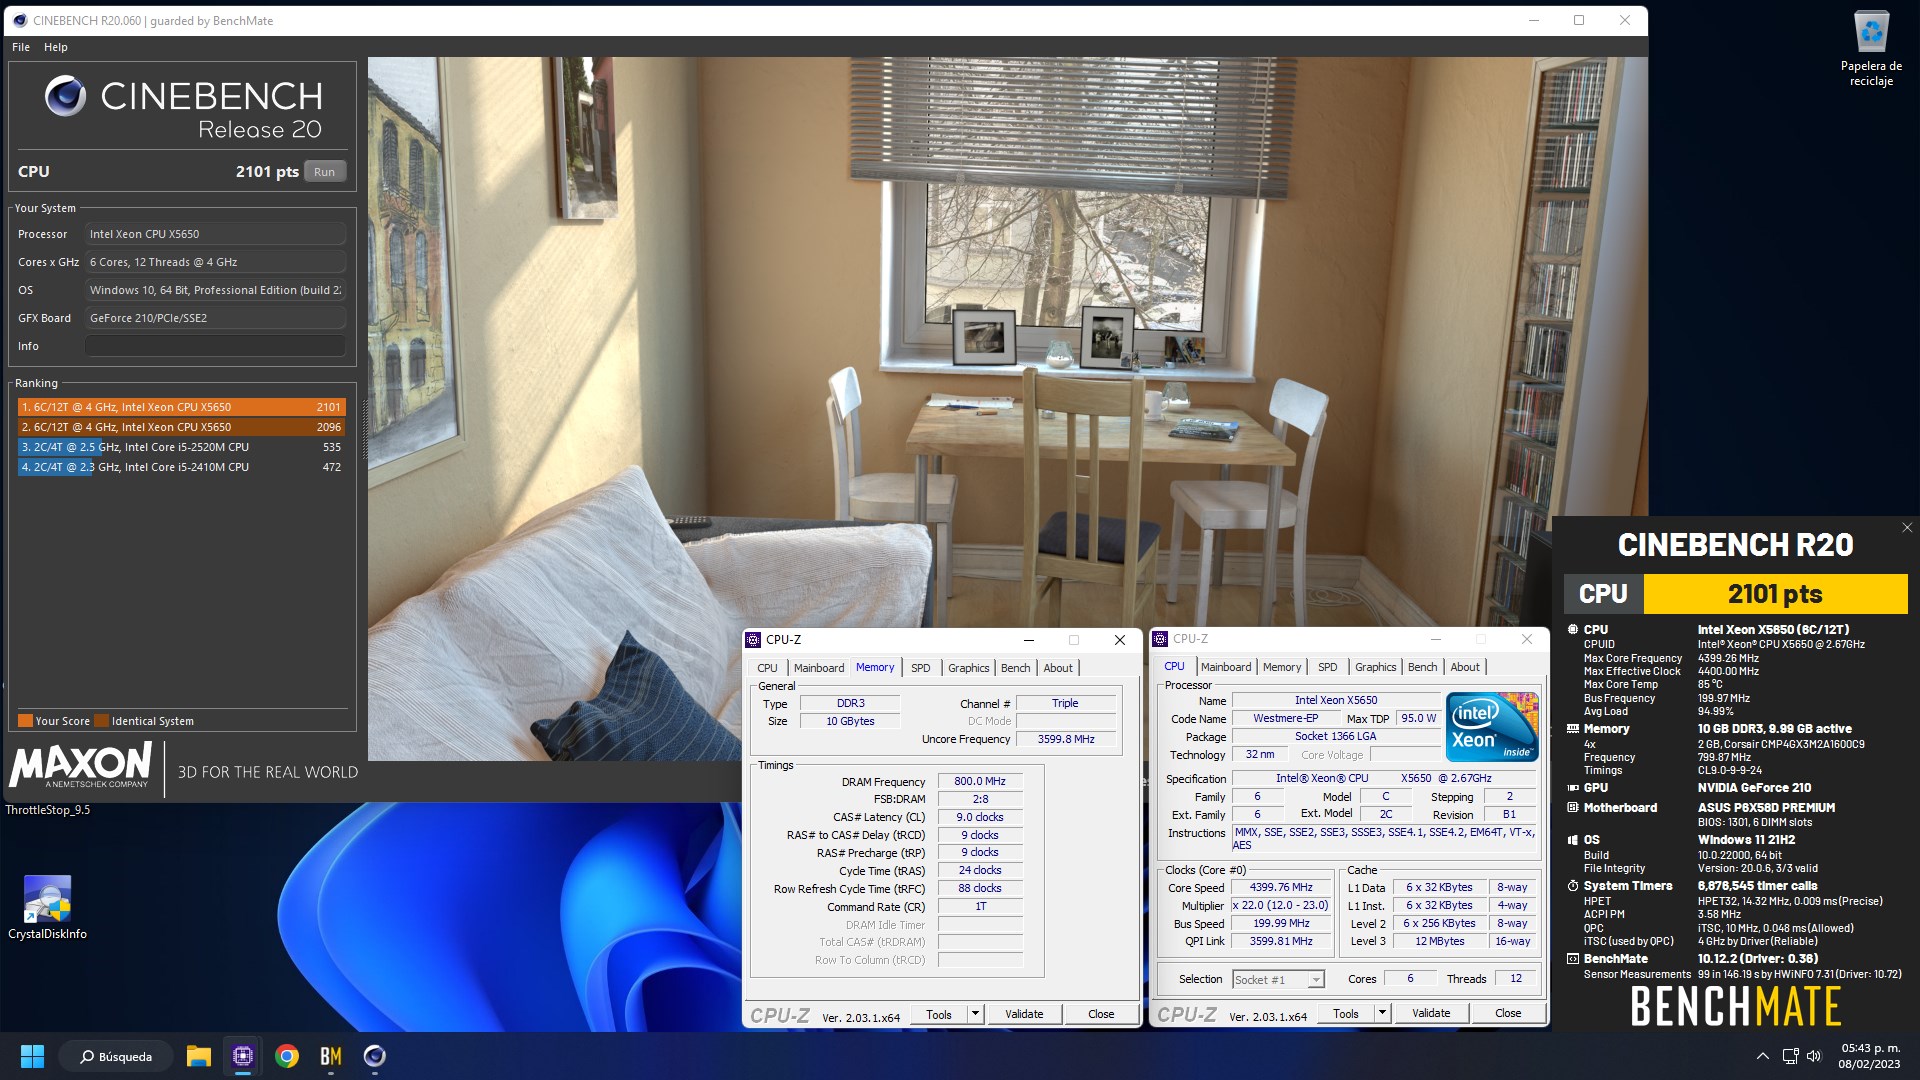Click the Intel Xeon inside logo
The width and height of the screenshot is (1920, 1080).
[x=1492, y=727]
